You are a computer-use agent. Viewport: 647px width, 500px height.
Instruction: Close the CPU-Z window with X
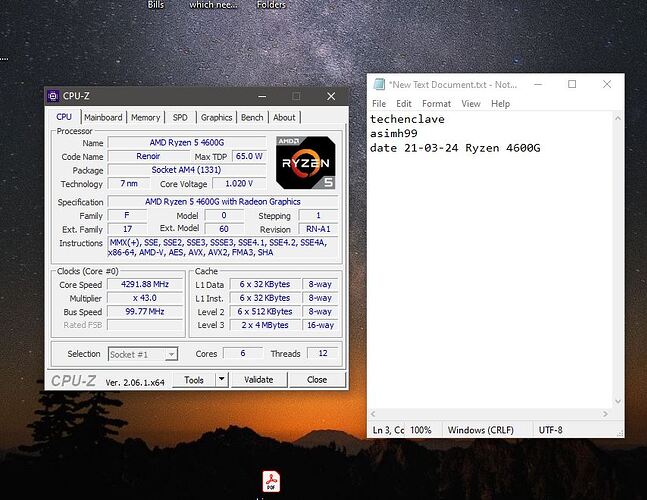(331, 96)
